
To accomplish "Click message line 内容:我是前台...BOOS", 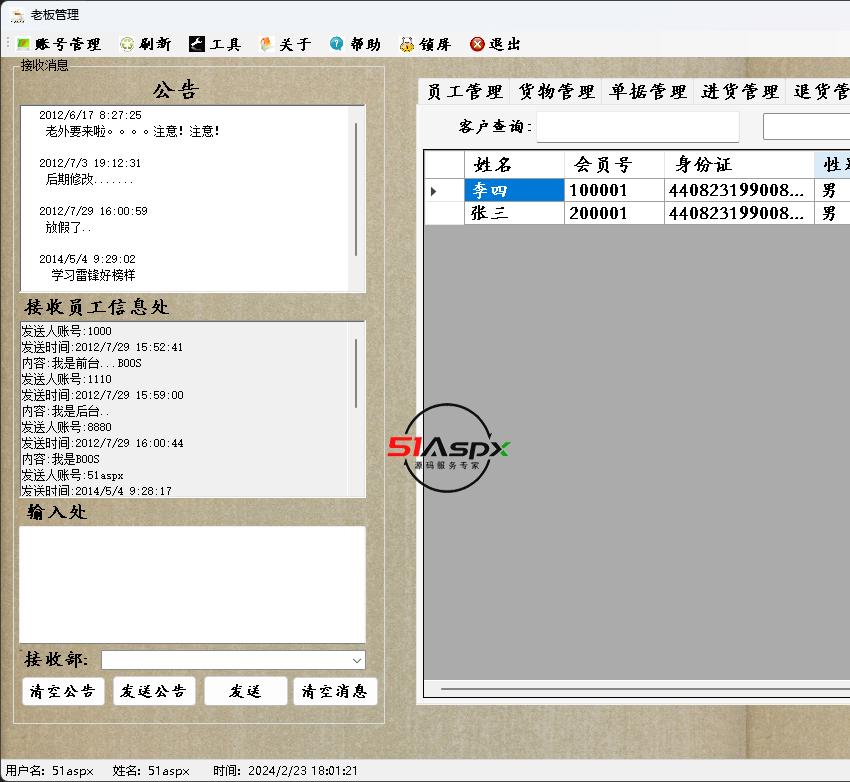I will (81, 363).
